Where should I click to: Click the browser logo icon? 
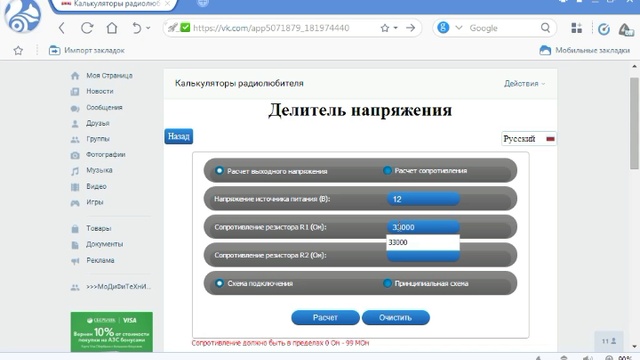[x=22, y=17]
